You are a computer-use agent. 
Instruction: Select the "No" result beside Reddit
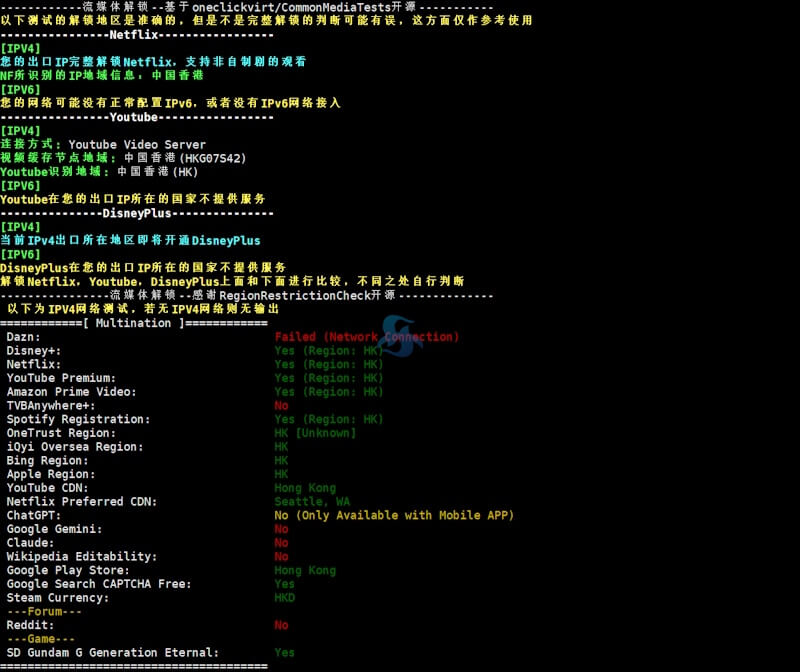click(x=281, y=625)
